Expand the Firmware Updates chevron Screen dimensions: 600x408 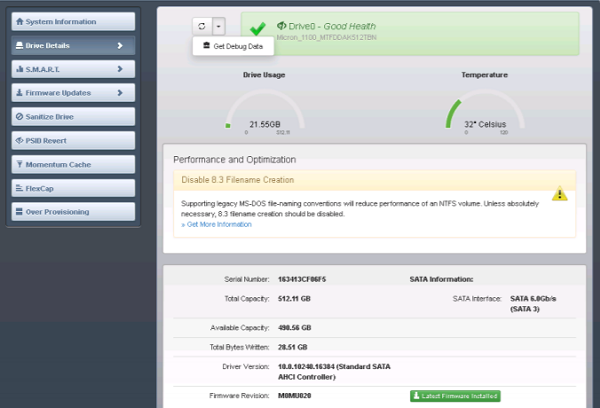tap(120, 93)
